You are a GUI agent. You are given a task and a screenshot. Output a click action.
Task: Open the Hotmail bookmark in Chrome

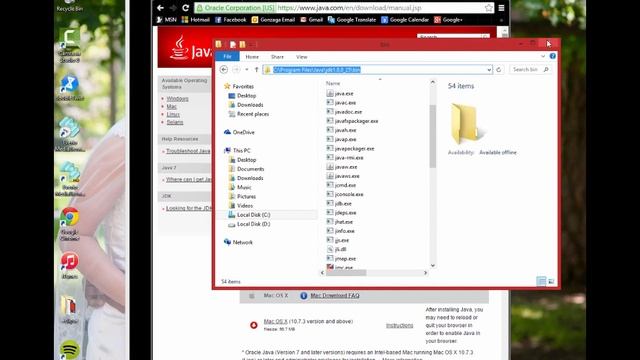click(196, 20)
